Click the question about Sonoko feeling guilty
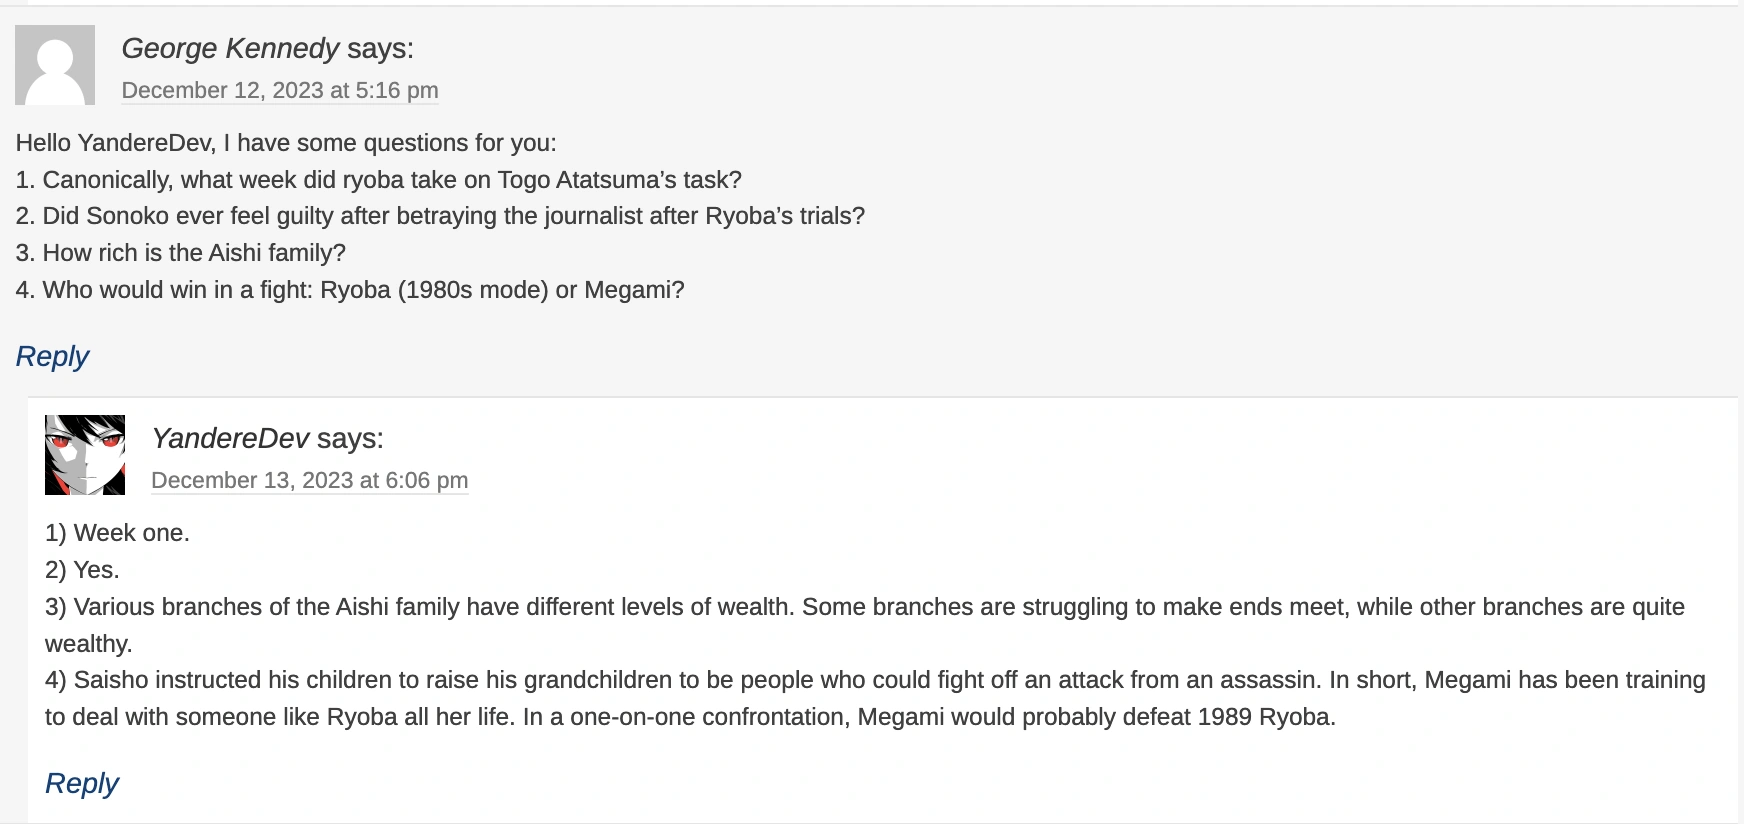Screen dimensions: 1744x824 click(x=440, y=216)
